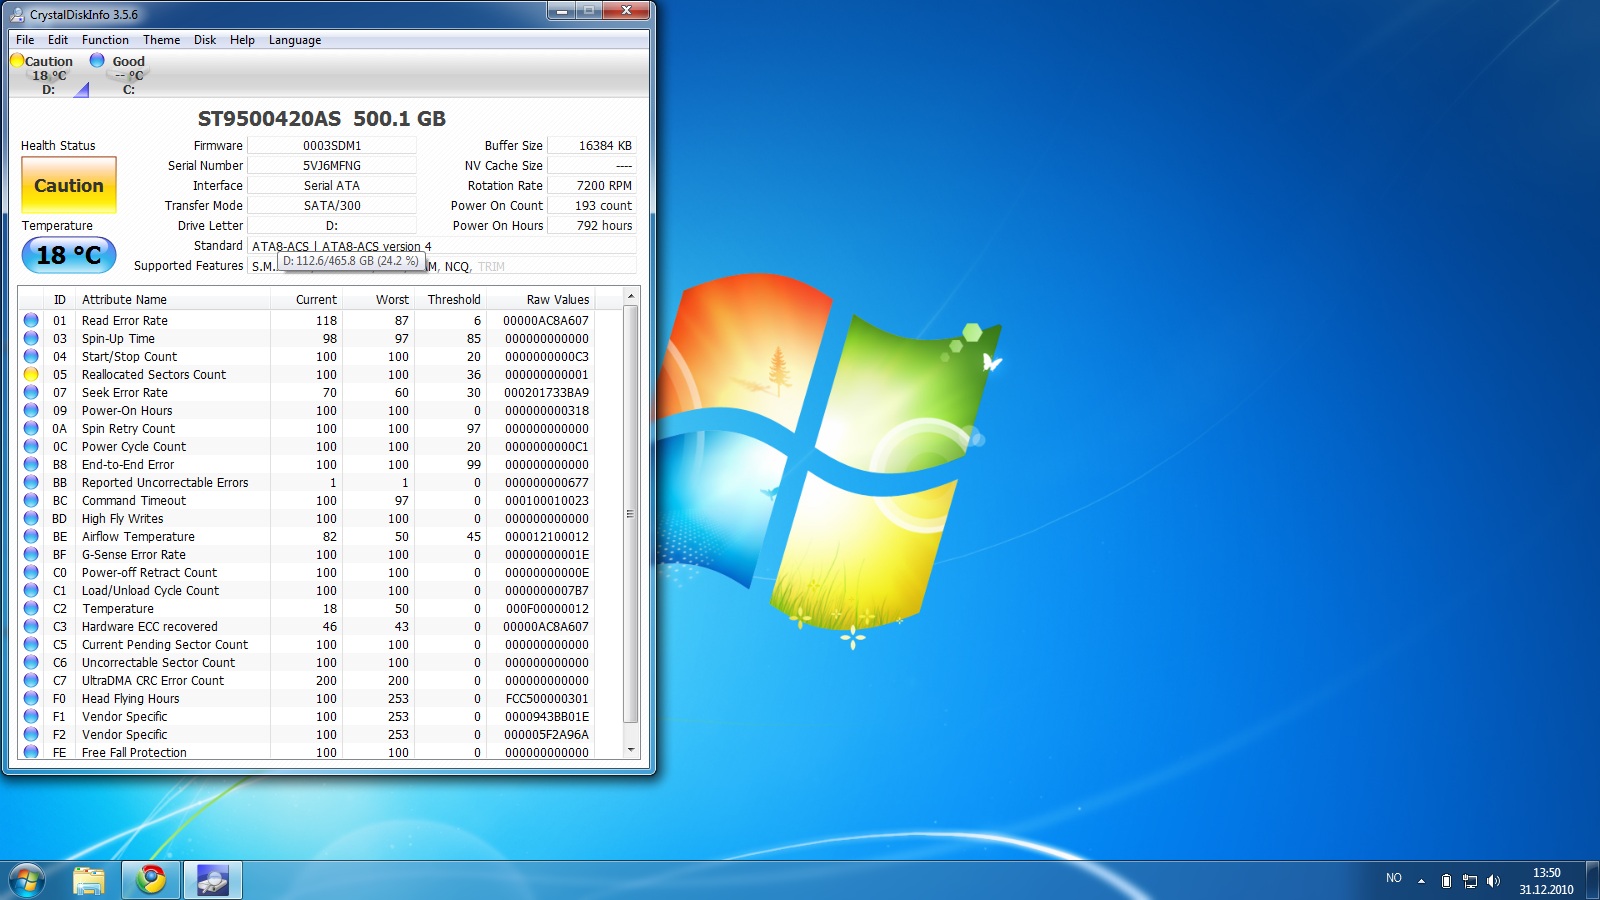Screen dimensions: 1600x900
Task: Click the status icon for Load/Unload Cycle Count
Action: tap(31, 590)
